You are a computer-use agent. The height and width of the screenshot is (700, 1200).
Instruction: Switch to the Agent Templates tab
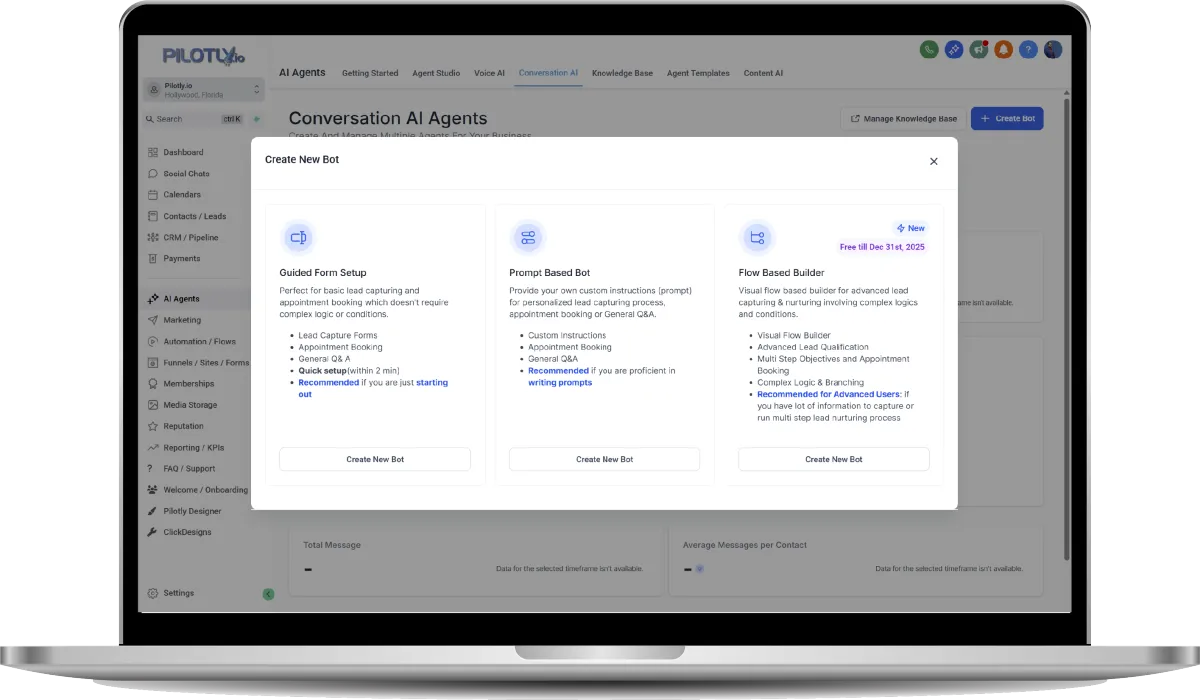tap(698, 73)
